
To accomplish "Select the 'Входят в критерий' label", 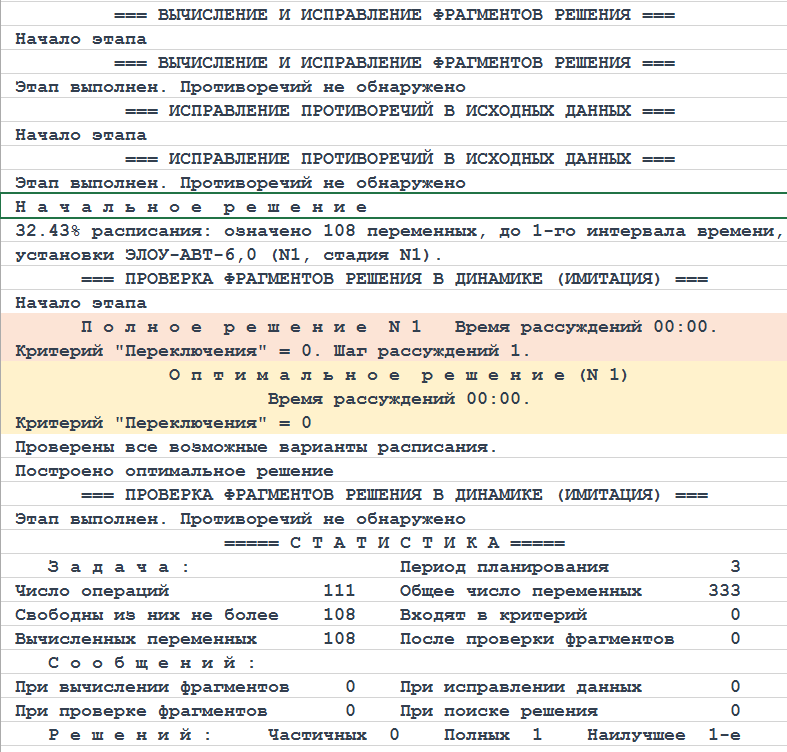I will pyautogui.click(x=493, y=615).
